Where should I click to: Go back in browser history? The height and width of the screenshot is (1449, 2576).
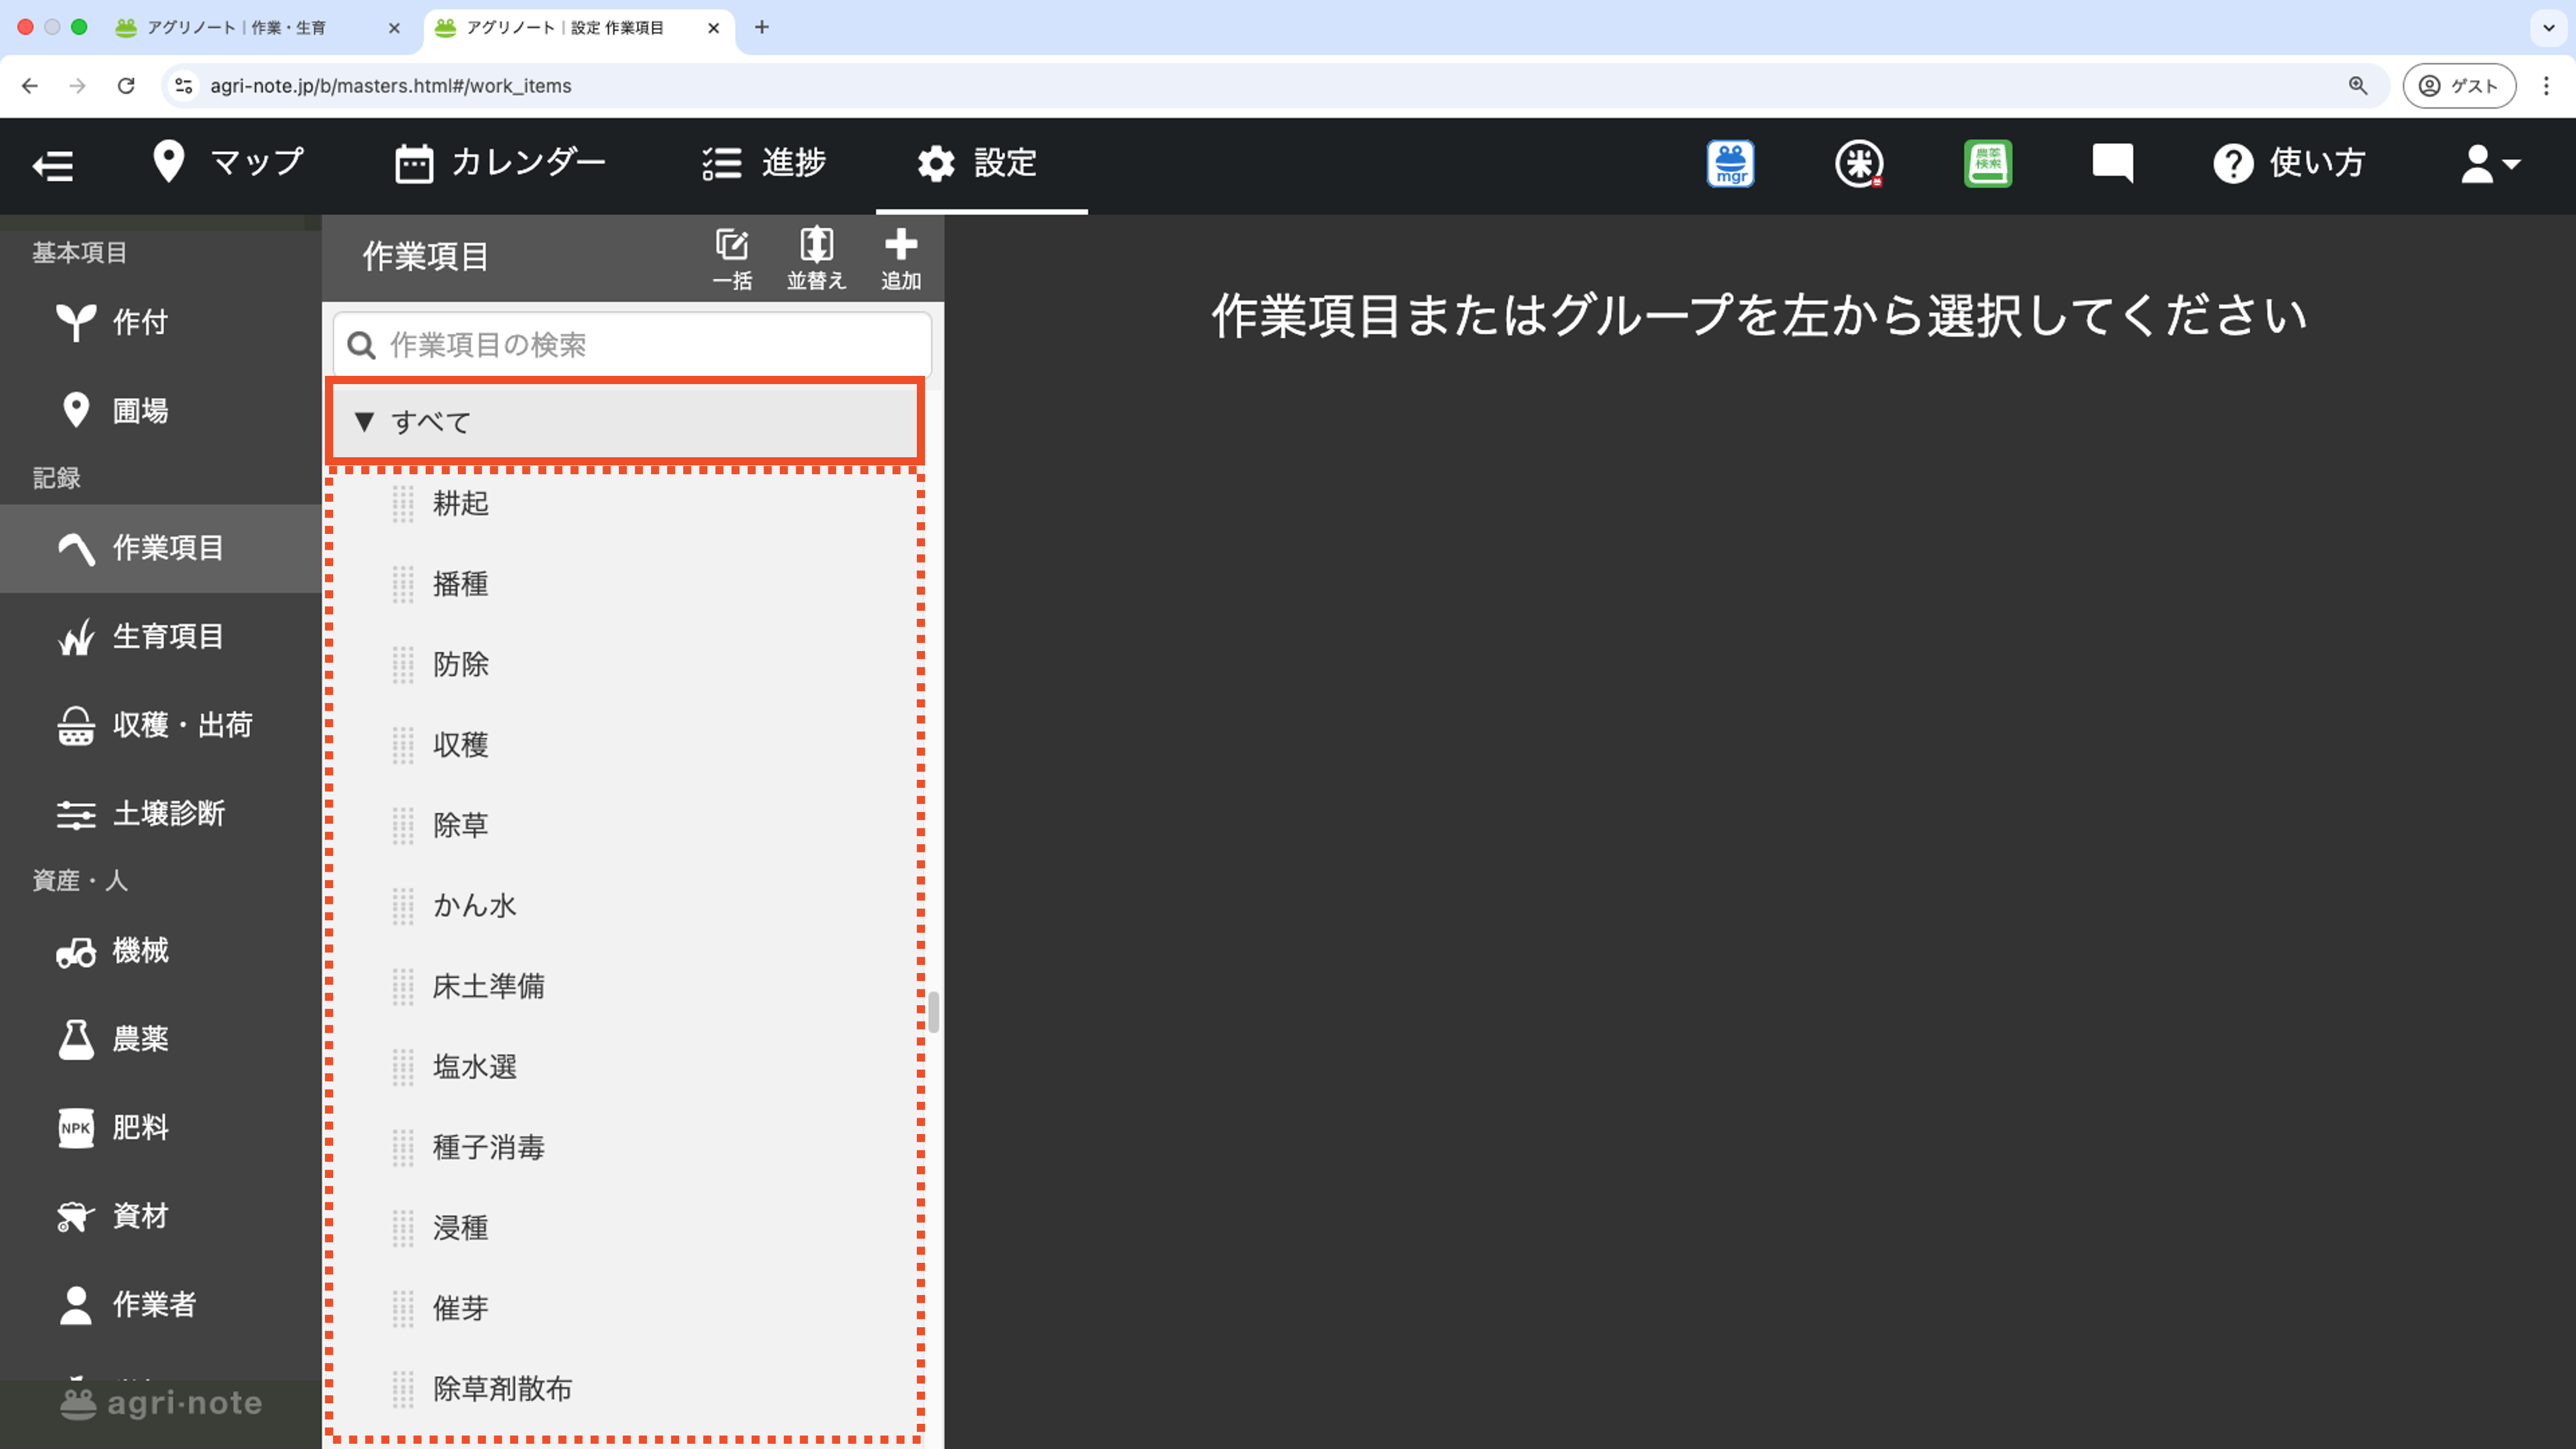tap(30, 86)
